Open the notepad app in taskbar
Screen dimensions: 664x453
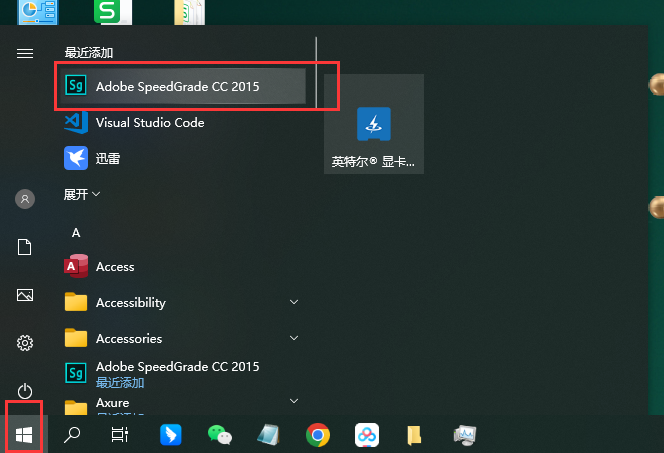point(268,435)
